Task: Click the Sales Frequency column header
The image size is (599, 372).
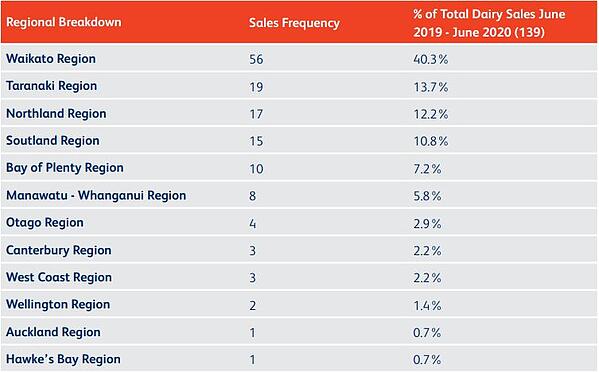Action: tap(294, 23)
